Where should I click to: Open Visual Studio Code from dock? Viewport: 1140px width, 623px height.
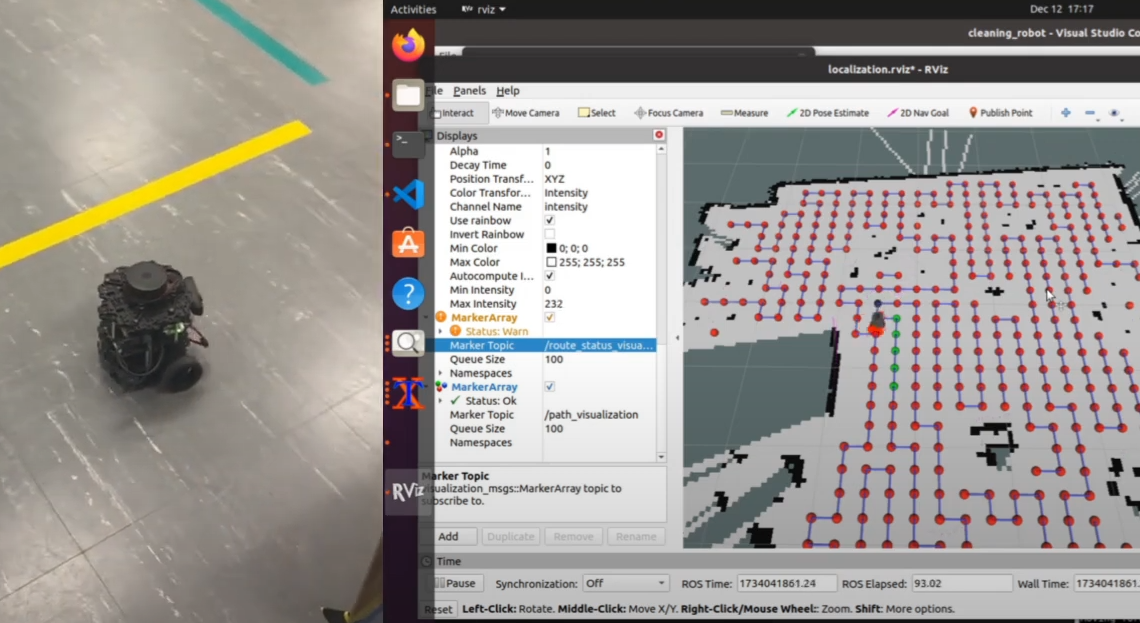click(x=408, y=194)
